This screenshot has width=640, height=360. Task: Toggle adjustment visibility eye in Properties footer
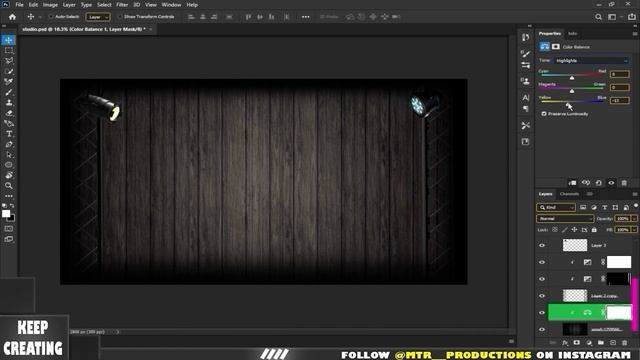click(x=611, y=183)
